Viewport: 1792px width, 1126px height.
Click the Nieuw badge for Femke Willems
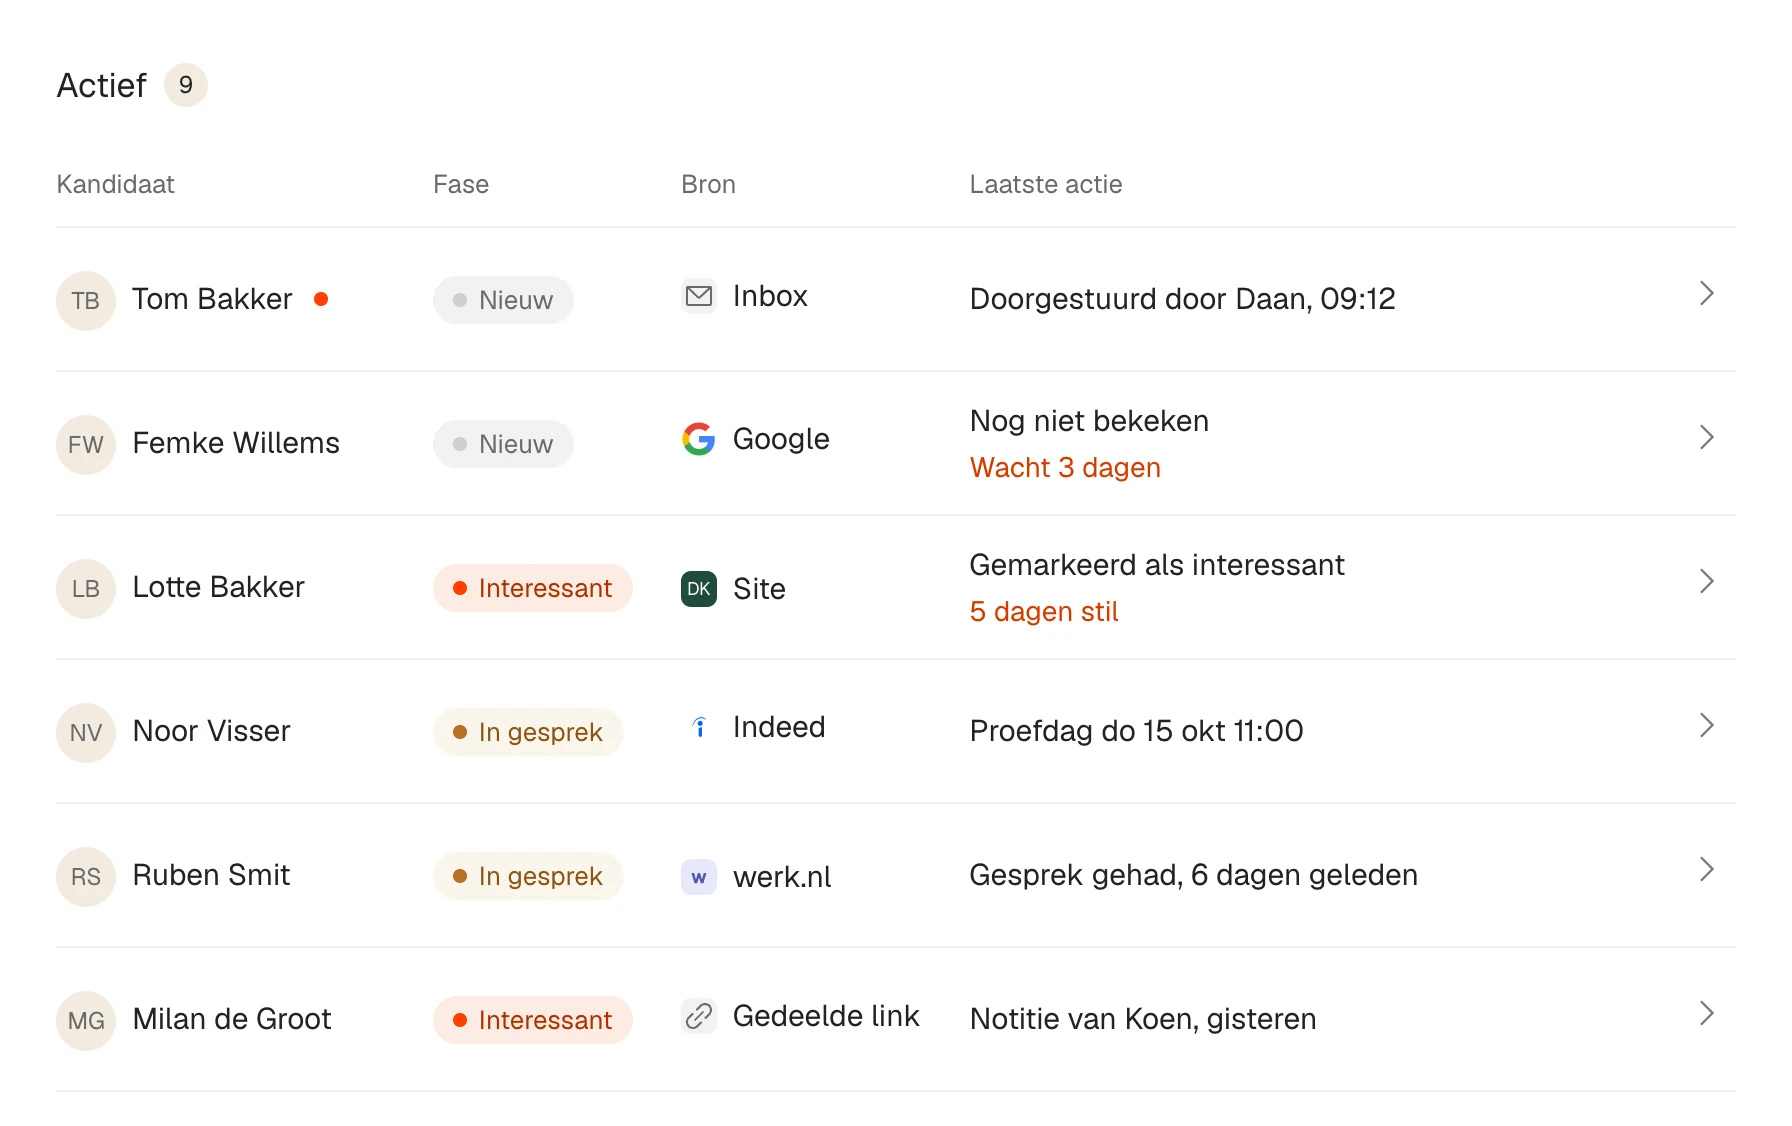pos(503,444)
